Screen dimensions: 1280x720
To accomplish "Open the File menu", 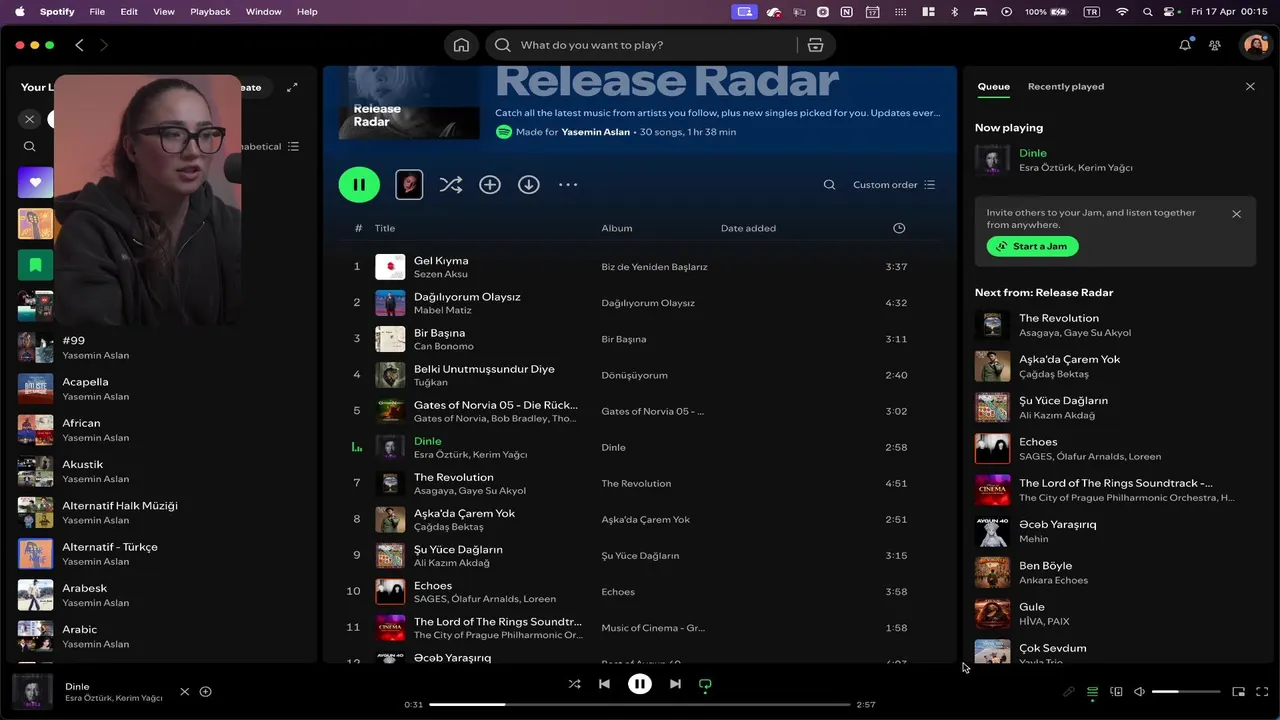I will pyautogui.click(x=97, y=12).
